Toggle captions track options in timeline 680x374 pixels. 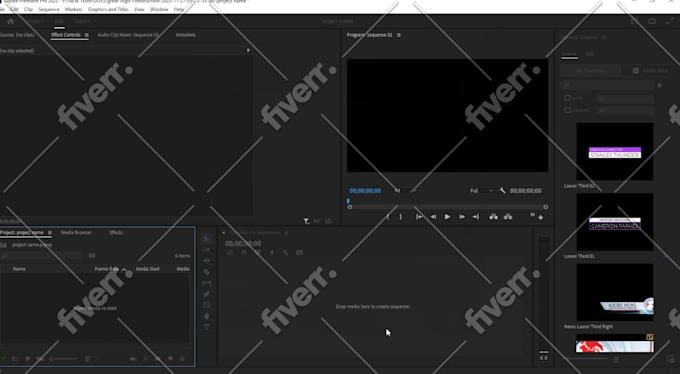(x=299, y=253)
